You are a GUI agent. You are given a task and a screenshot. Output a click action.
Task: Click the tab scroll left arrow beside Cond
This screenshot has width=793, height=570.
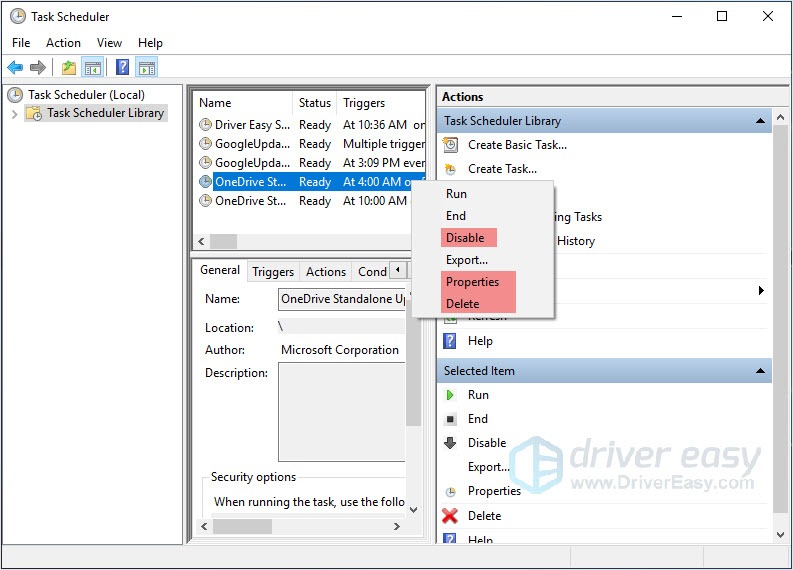(398, 270)
